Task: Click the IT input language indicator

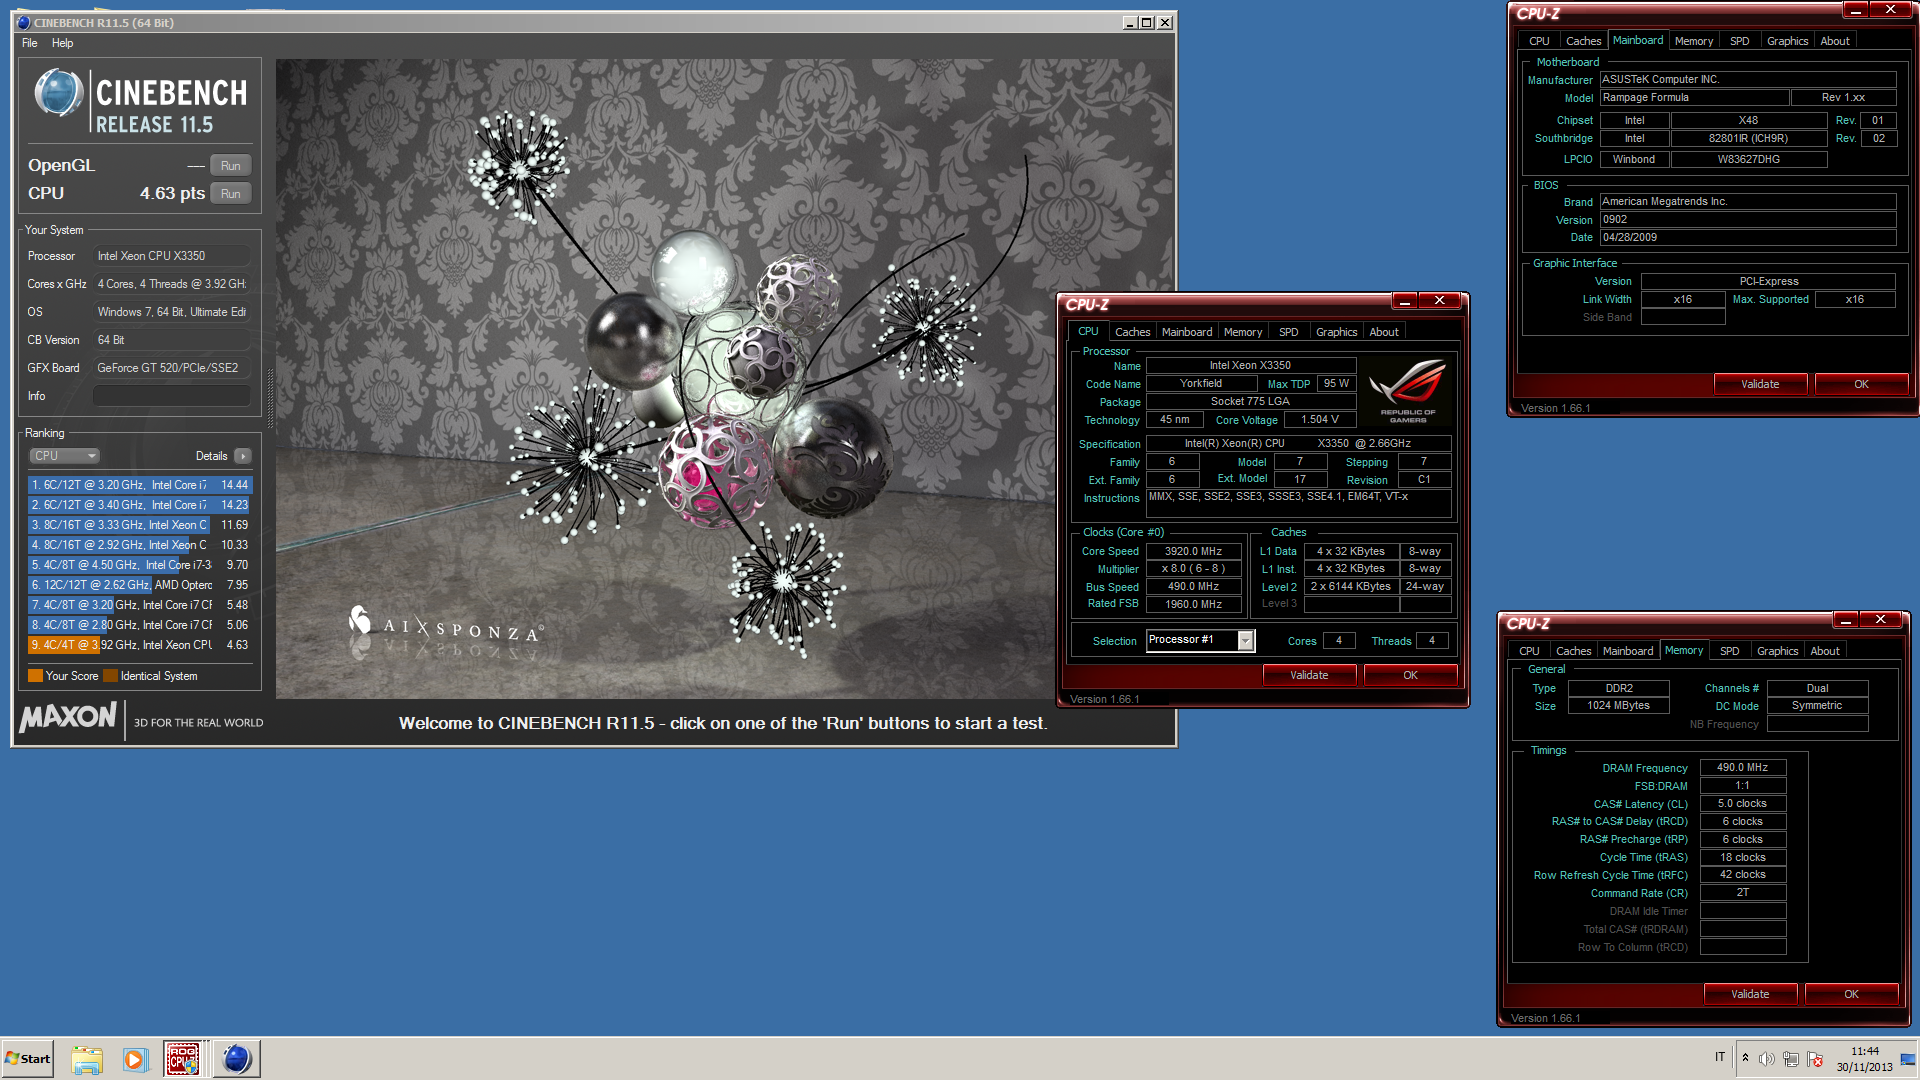Action: [x=1720, y=1057]
